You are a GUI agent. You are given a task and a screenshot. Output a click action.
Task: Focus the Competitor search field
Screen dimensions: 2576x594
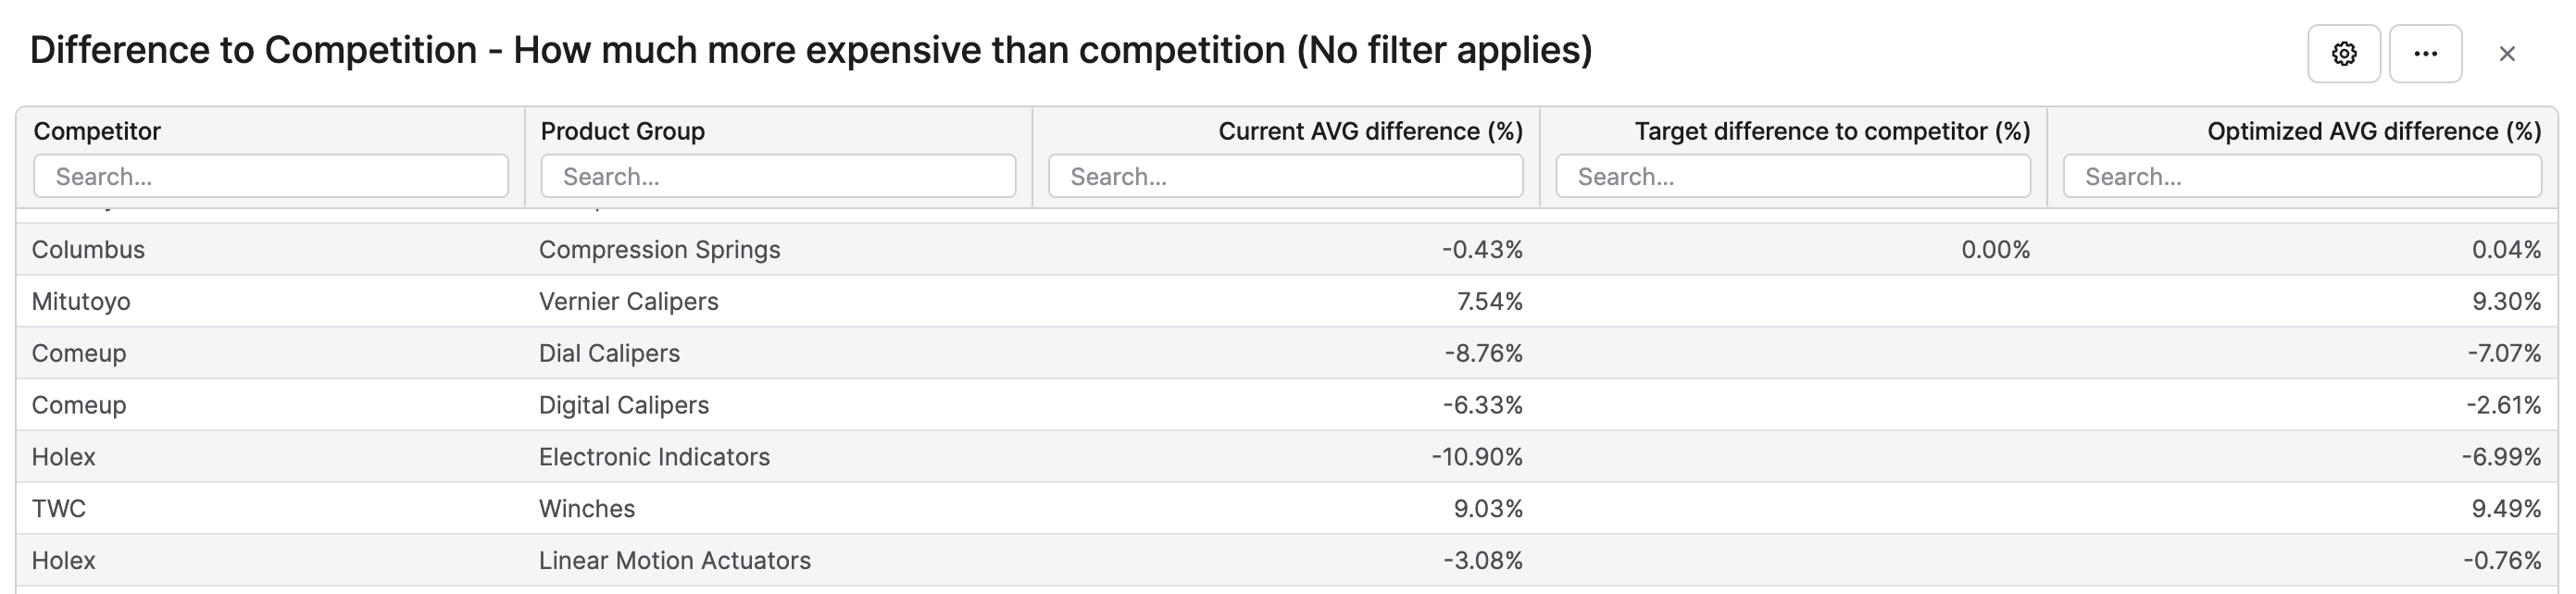(271, 176)
